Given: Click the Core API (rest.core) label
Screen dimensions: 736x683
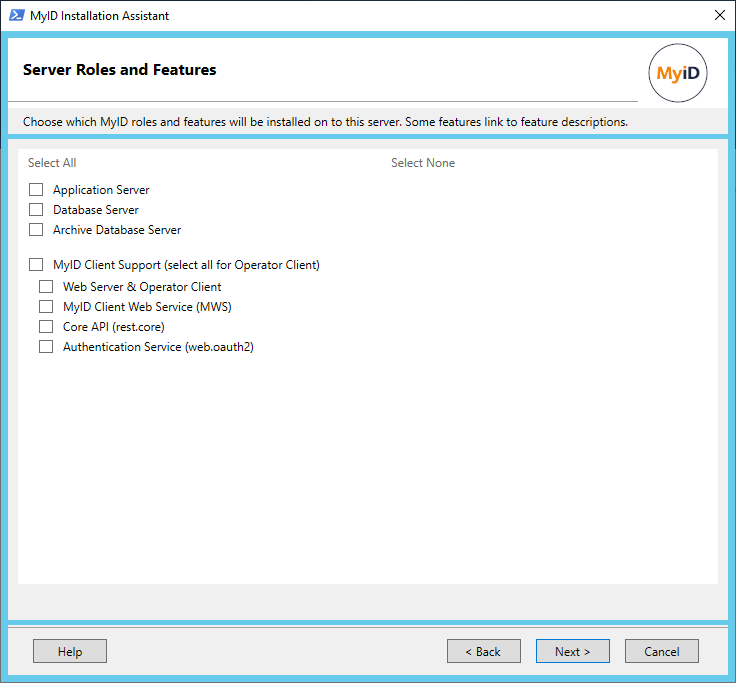Looking at the screenshot, I should pyautogui.click(x=114, y=327).
